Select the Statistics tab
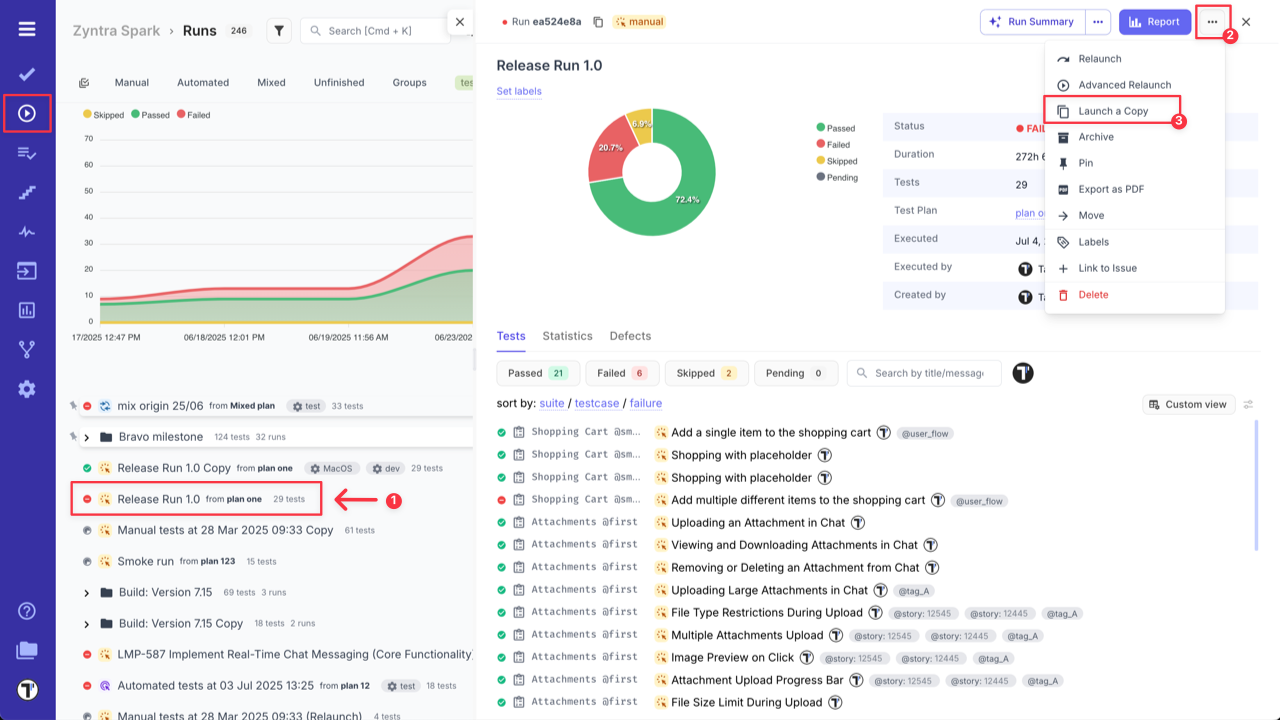 click(x=567, y=336)
